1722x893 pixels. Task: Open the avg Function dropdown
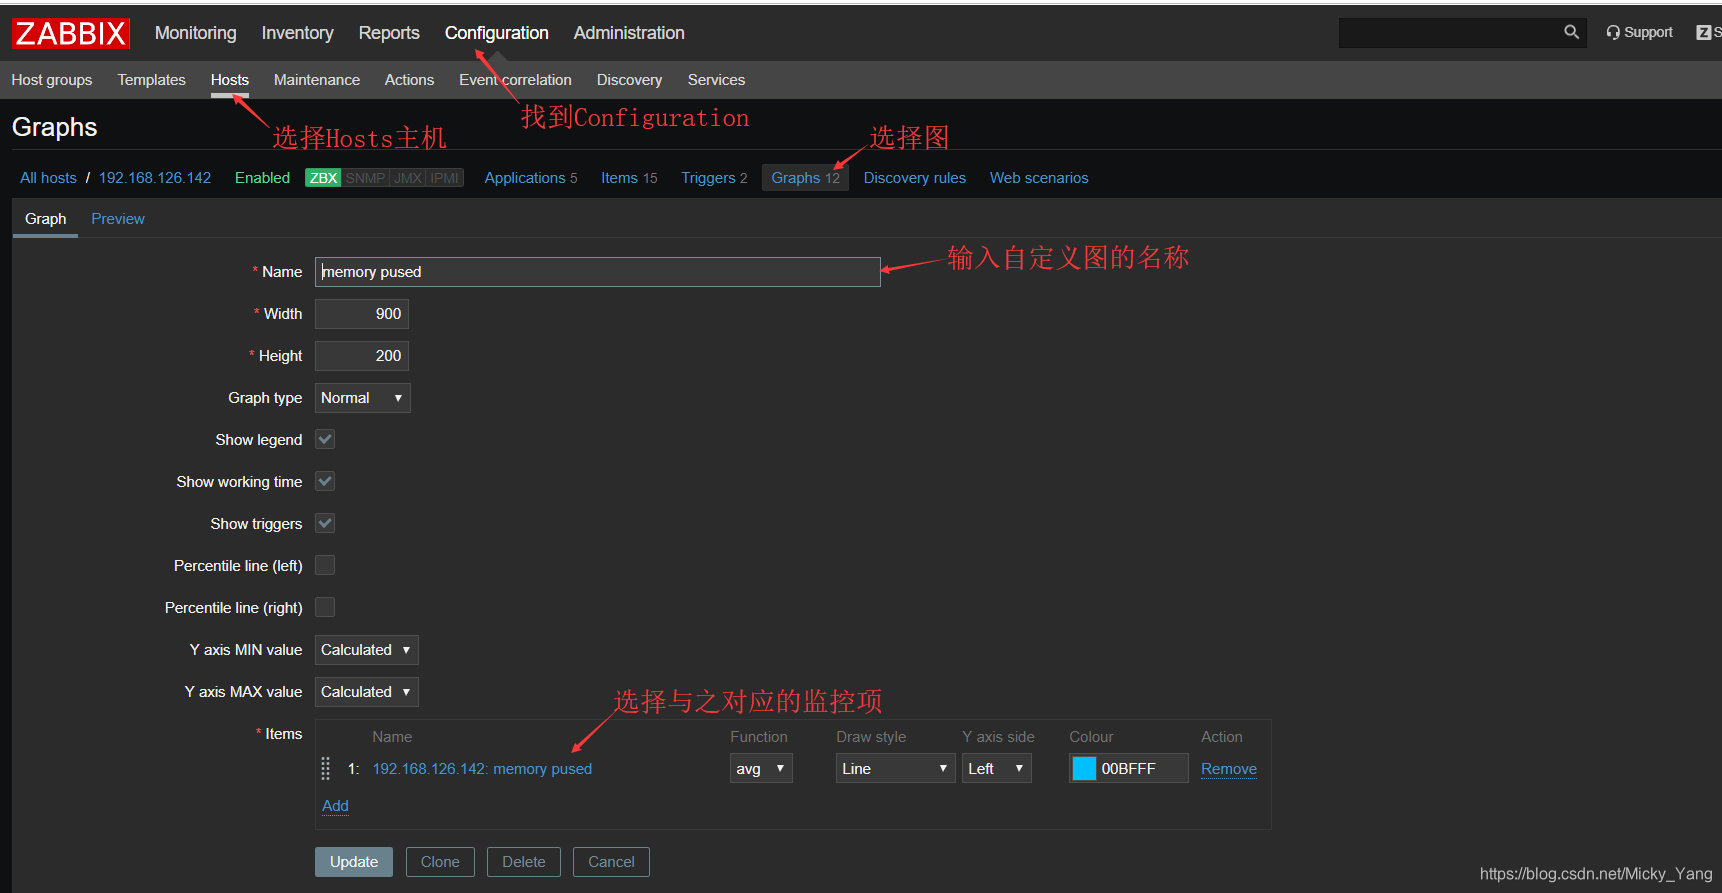(x=761, y=768)
